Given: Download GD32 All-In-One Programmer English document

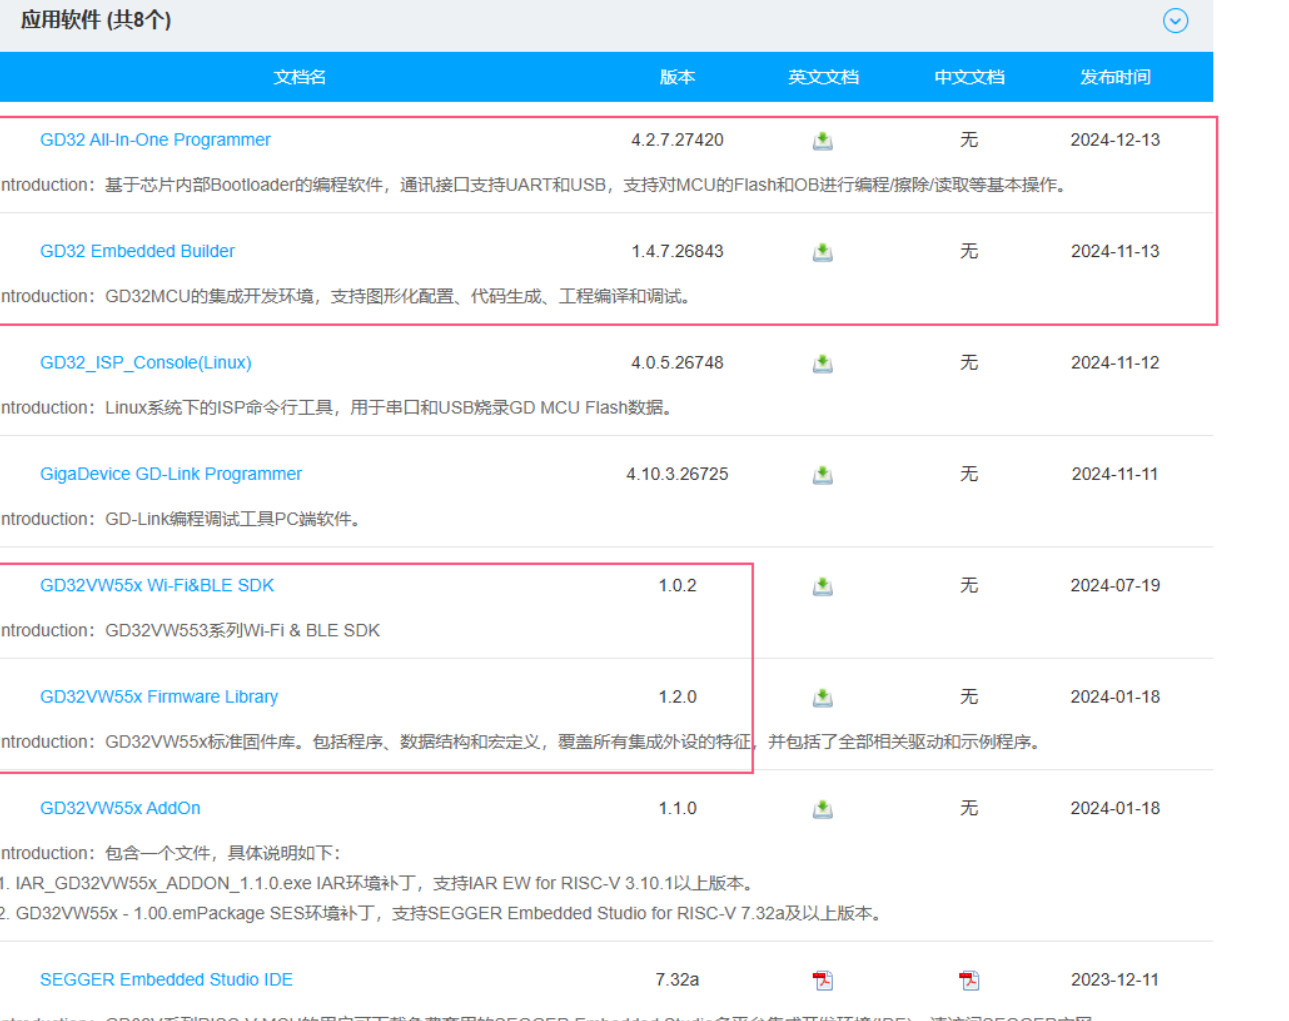Looking at the screenshot, I should coord(822,141).
